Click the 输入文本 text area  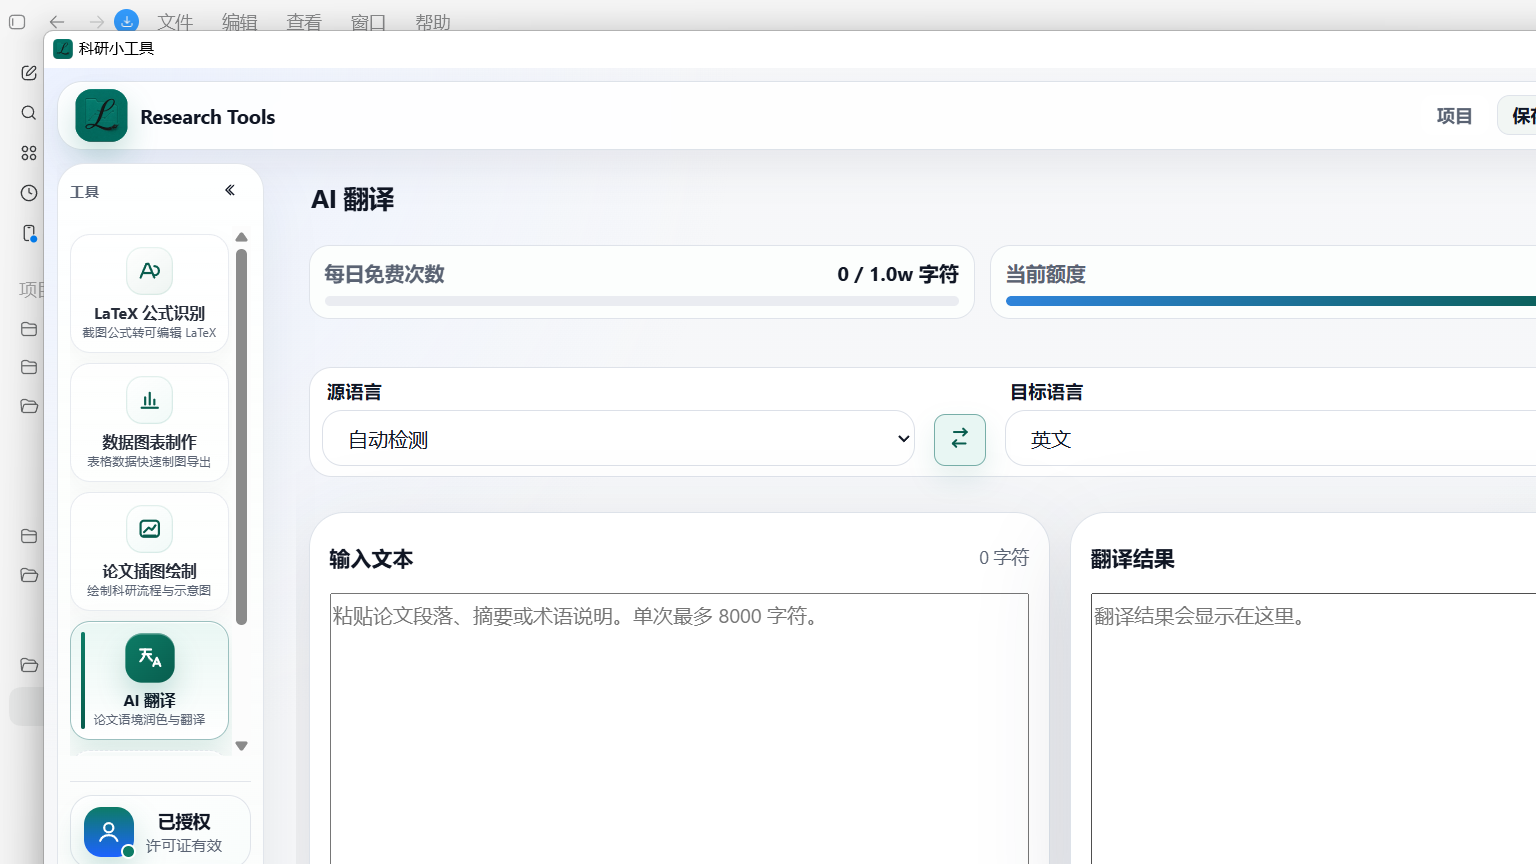pos(679,728)
